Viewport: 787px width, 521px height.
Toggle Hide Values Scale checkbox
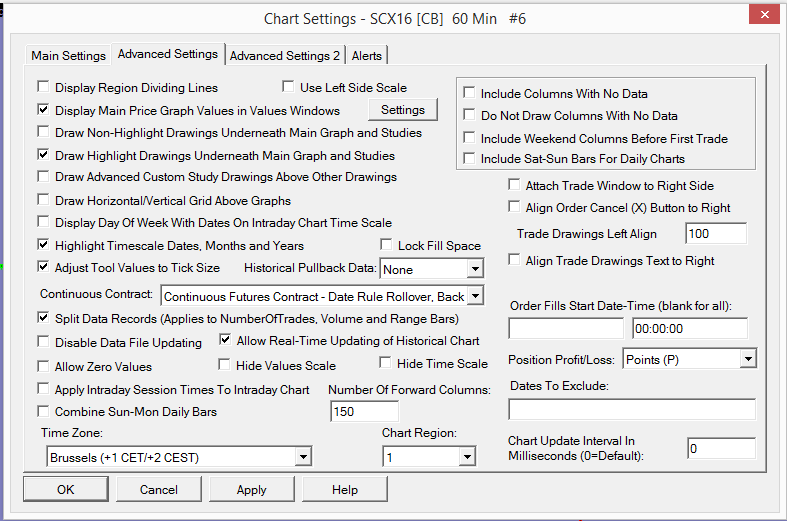coord(224,364)
